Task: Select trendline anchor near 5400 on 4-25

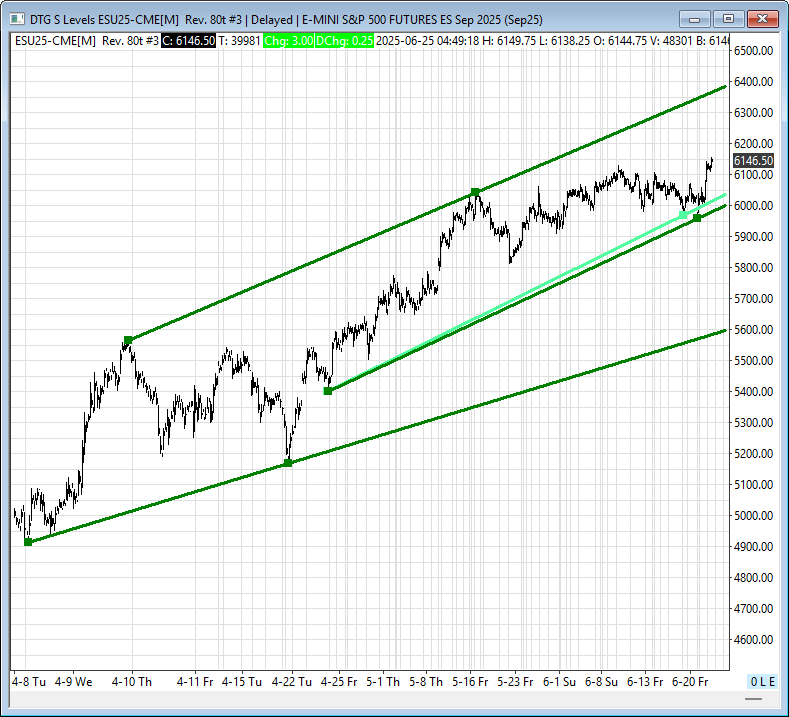Action: (x=328, y=391)
